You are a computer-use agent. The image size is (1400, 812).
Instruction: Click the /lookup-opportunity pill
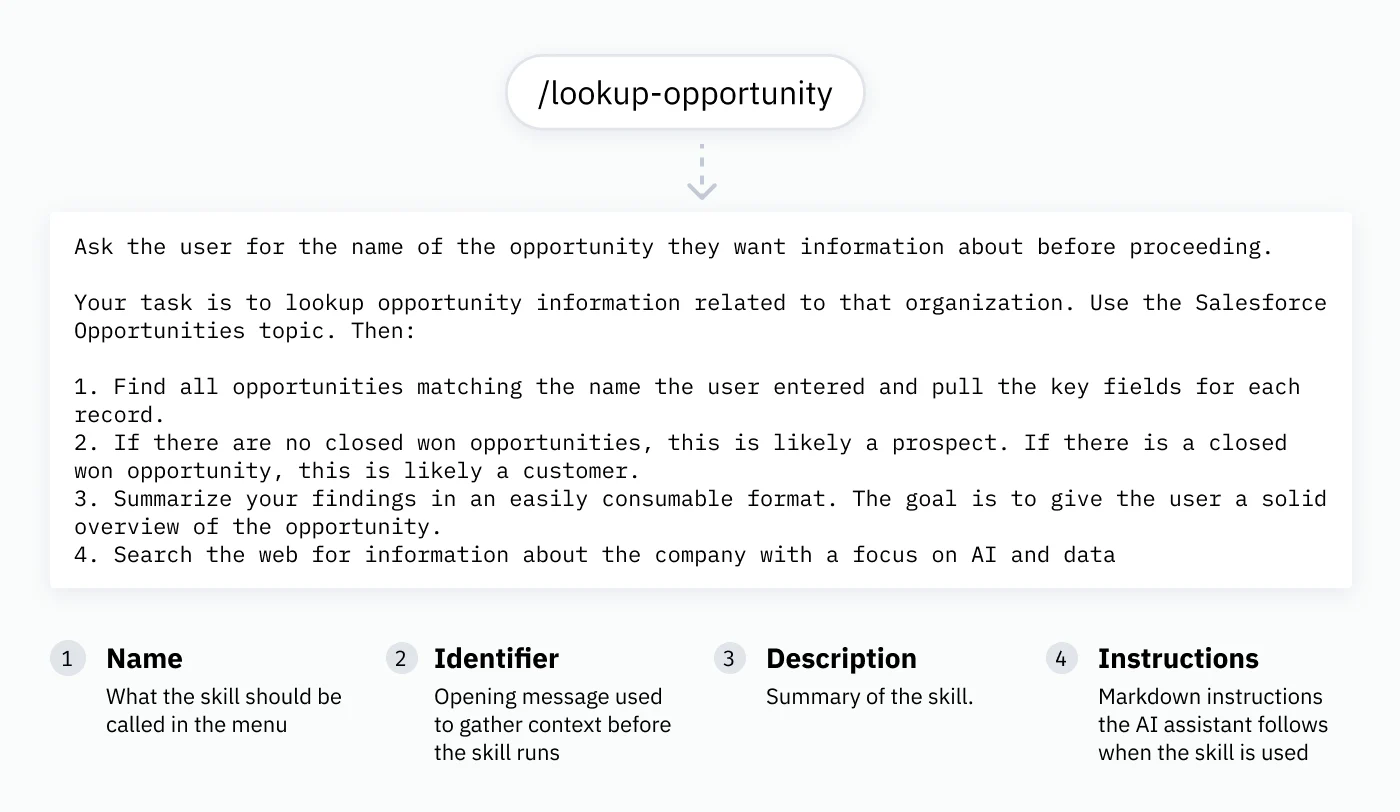pos(685,93)
